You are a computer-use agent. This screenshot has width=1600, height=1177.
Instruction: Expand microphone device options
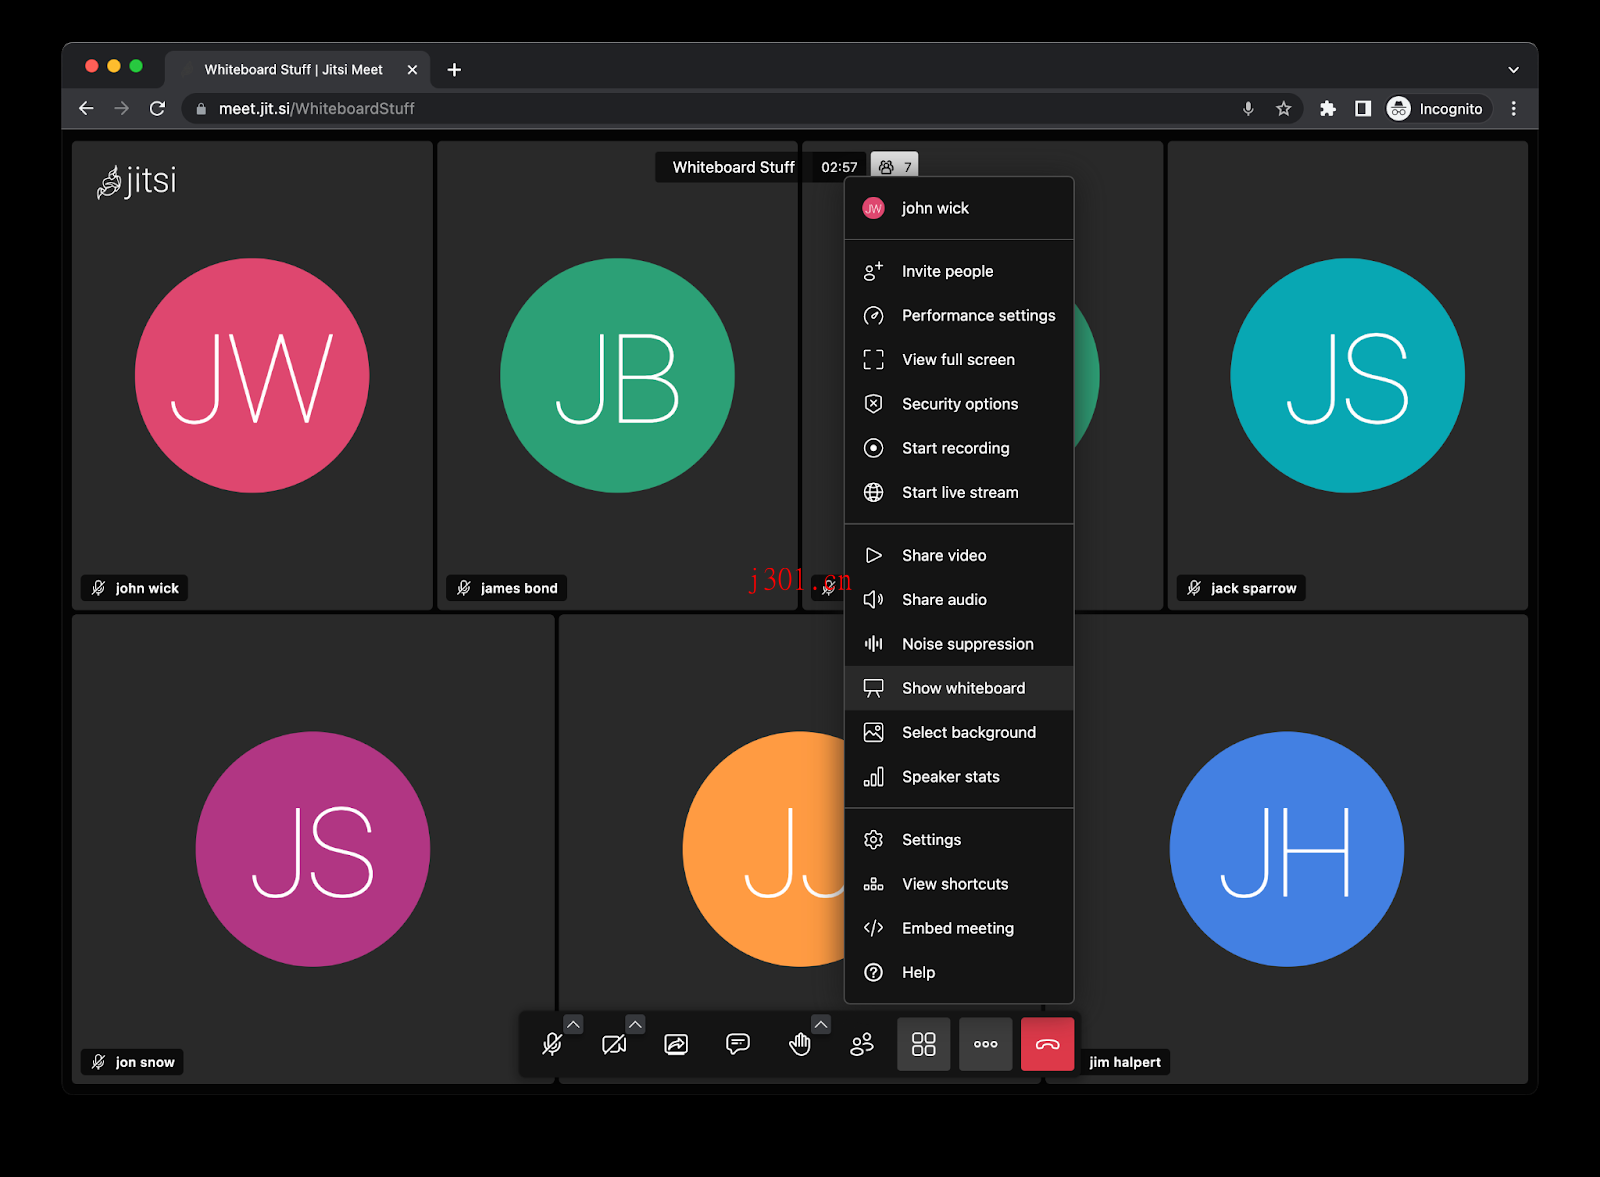tap(573, 1023)
